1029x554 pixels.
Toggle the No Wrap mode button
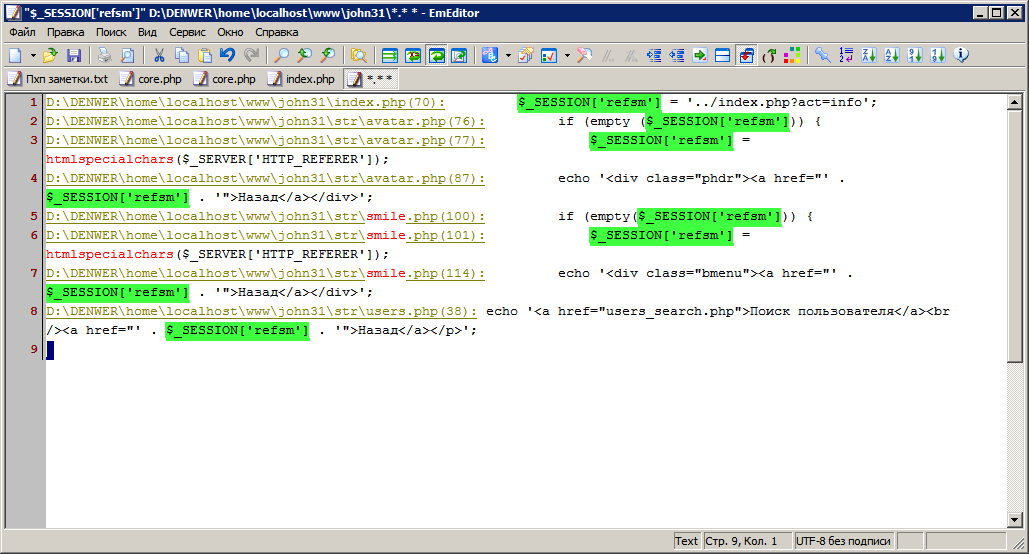click(390, 55)
